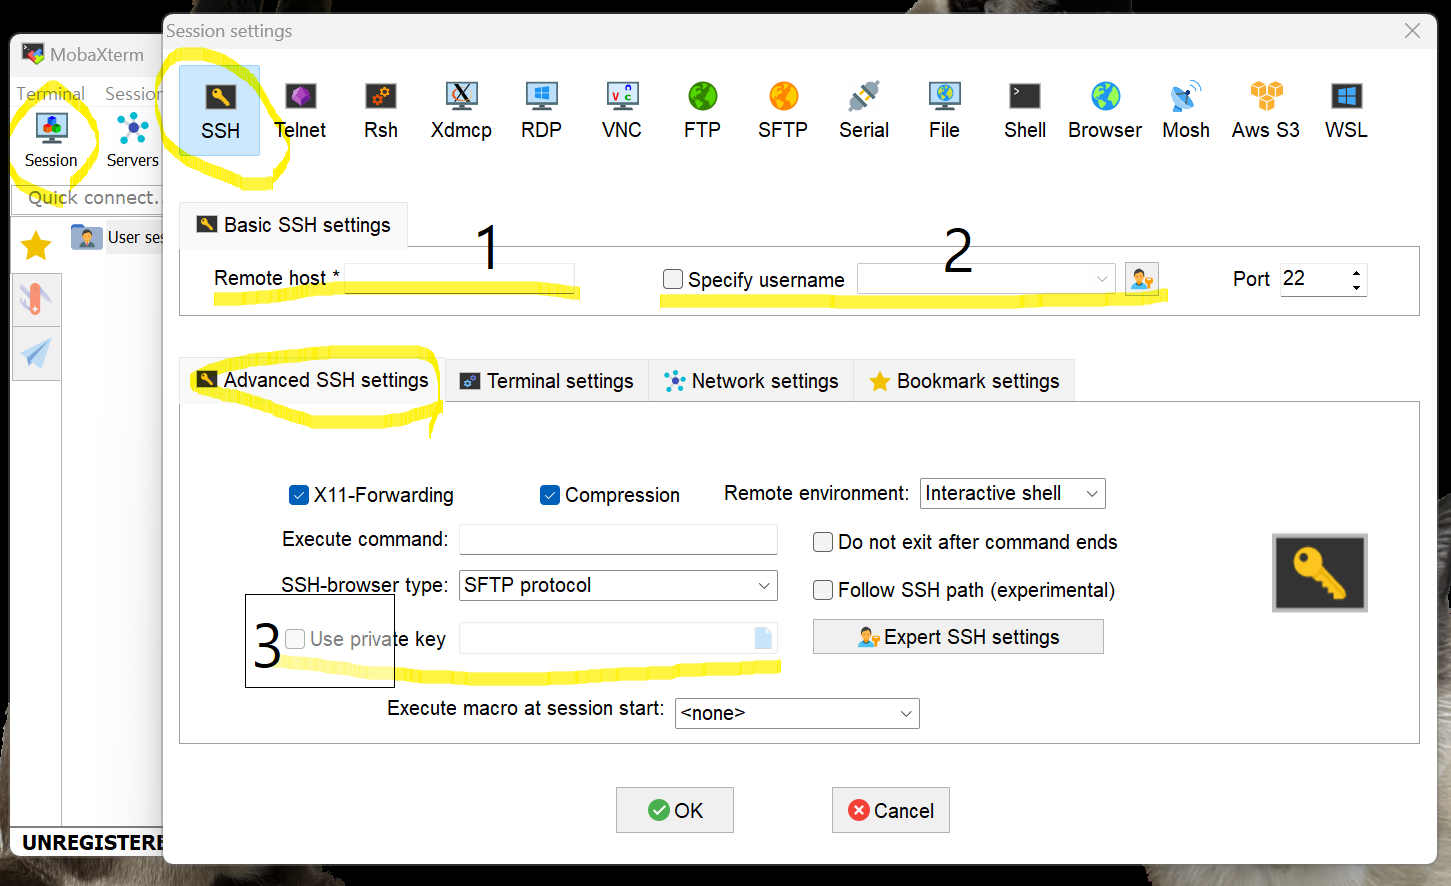Select the RDP session type
1451x886 pixels.
(x=541, y=111)
